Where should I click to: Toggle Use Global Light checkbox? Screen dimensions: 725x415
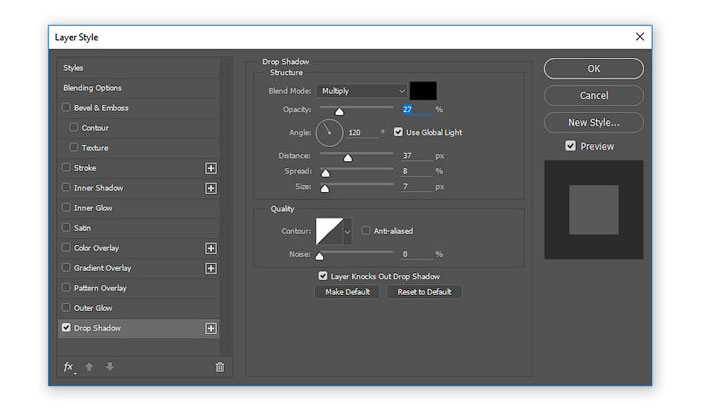click(x=398, y=132)
